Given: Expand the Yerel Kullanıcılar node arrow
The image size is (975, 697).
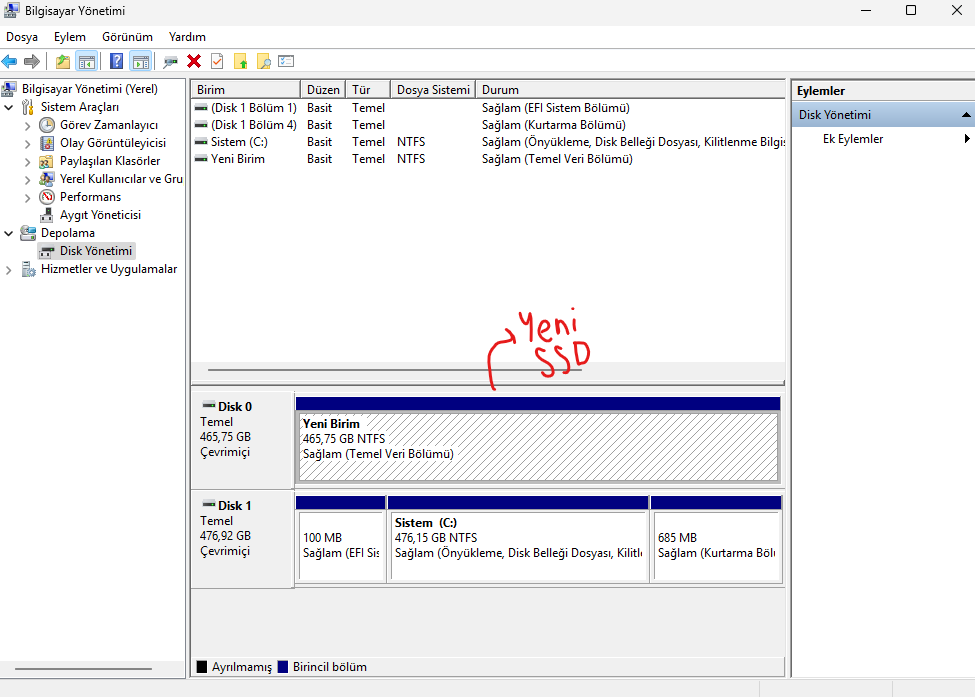Looking at the screenshot, I should tap(27, 180).
